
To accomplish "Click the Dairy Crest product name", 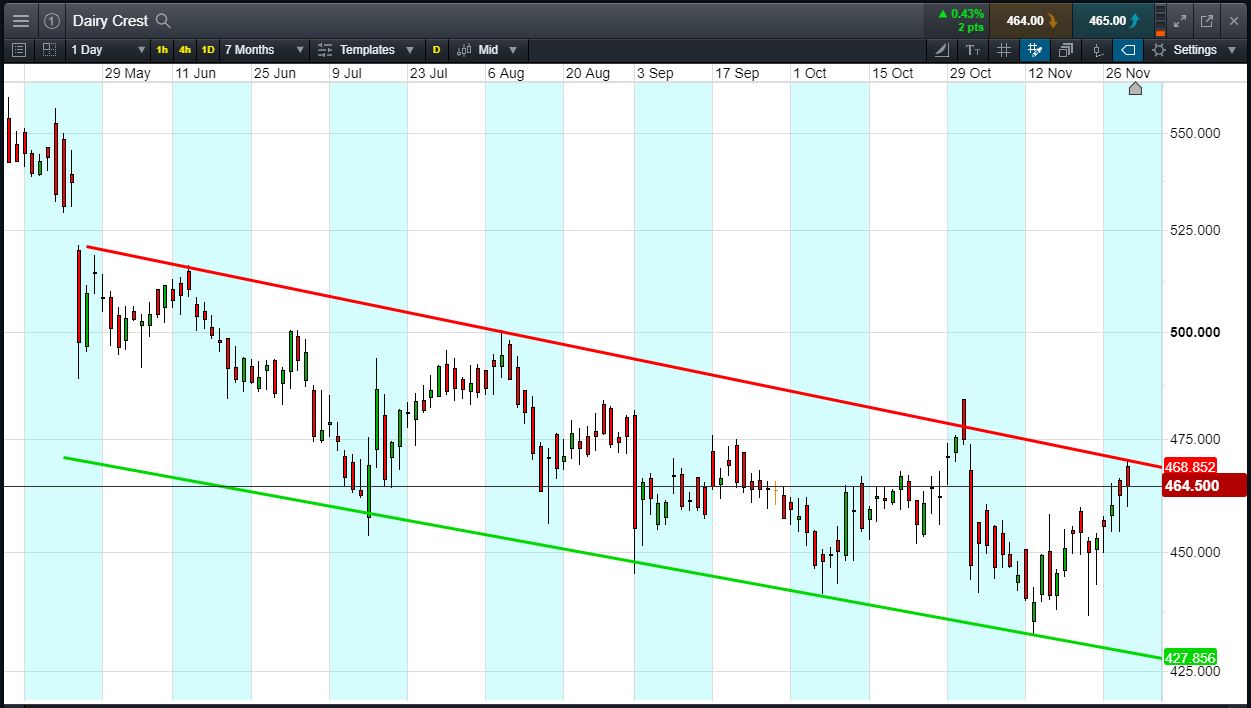I will click(110, 20).
